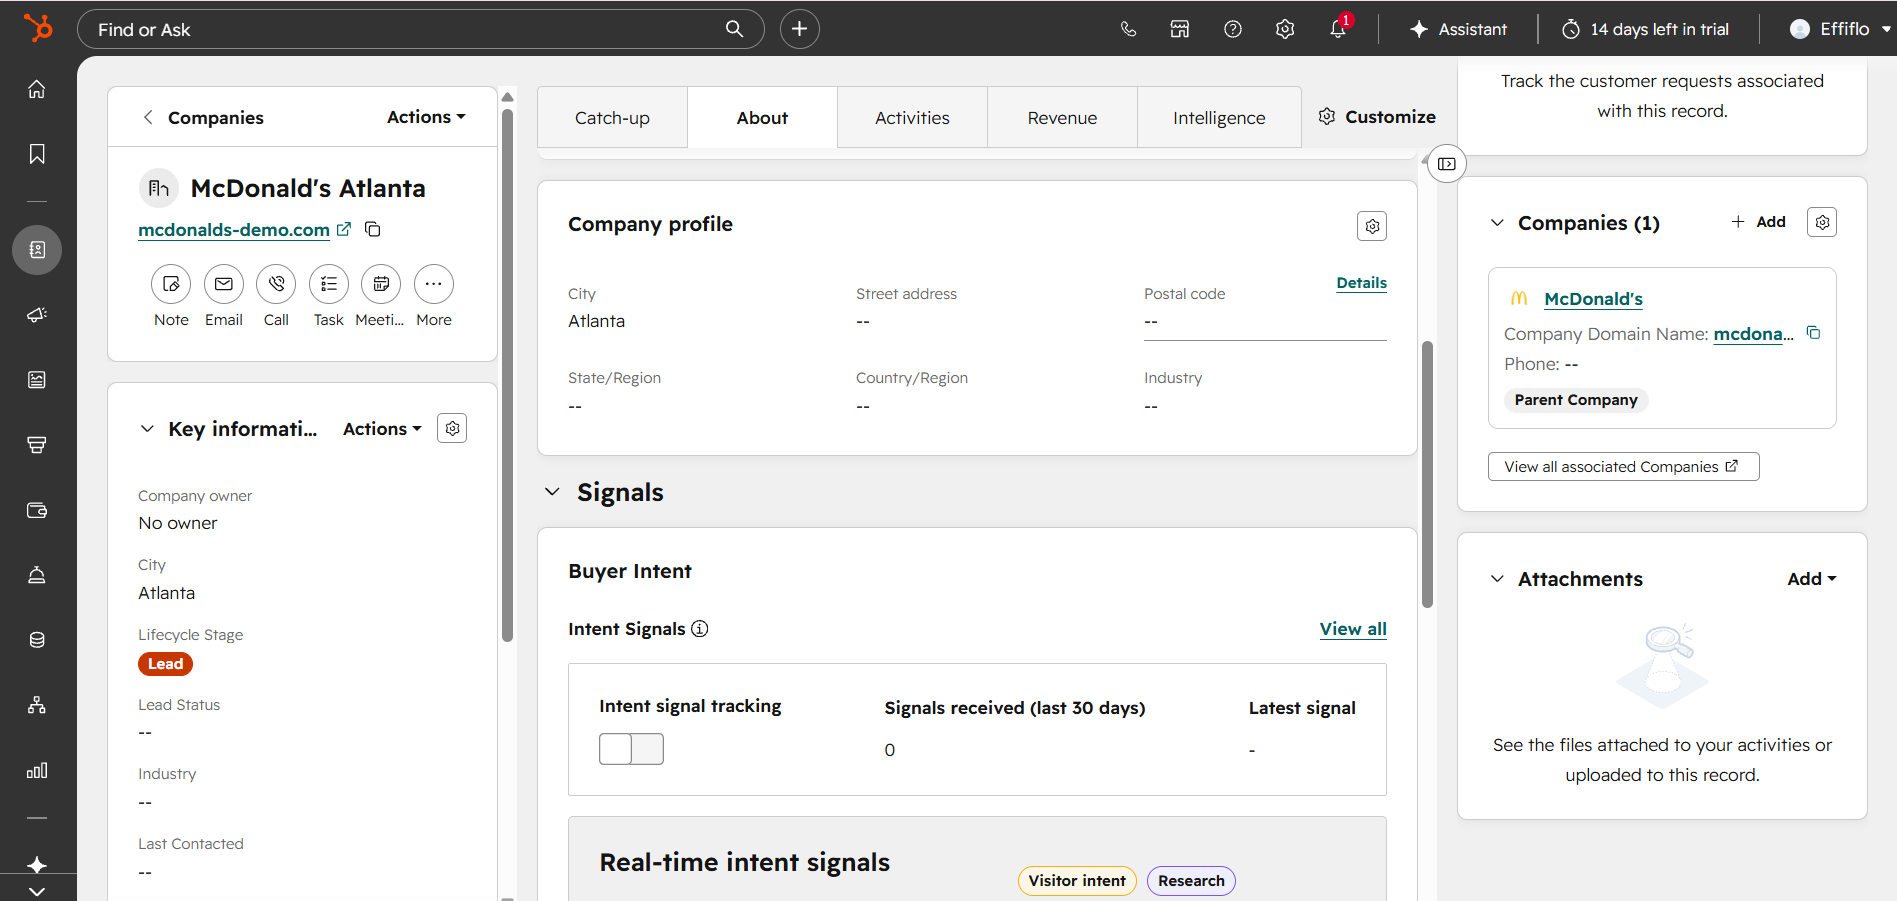Collapse the Signals section

coord(552,492)
